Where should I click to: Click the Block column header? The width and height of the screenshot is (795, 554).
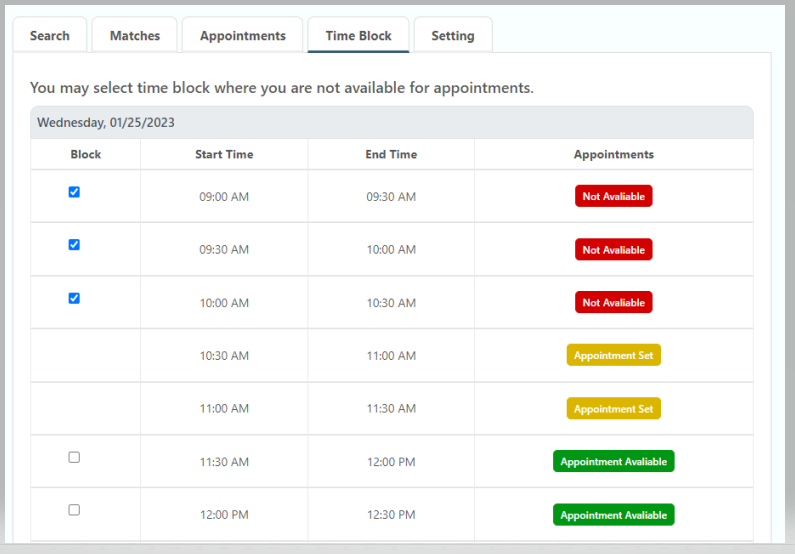coord(86,154)
